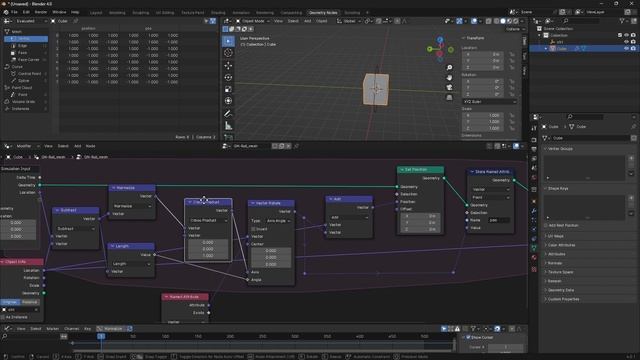Switch to the Shading workspace tab
Viewport: 640px width, 360px height.
[x=218, y=13]
